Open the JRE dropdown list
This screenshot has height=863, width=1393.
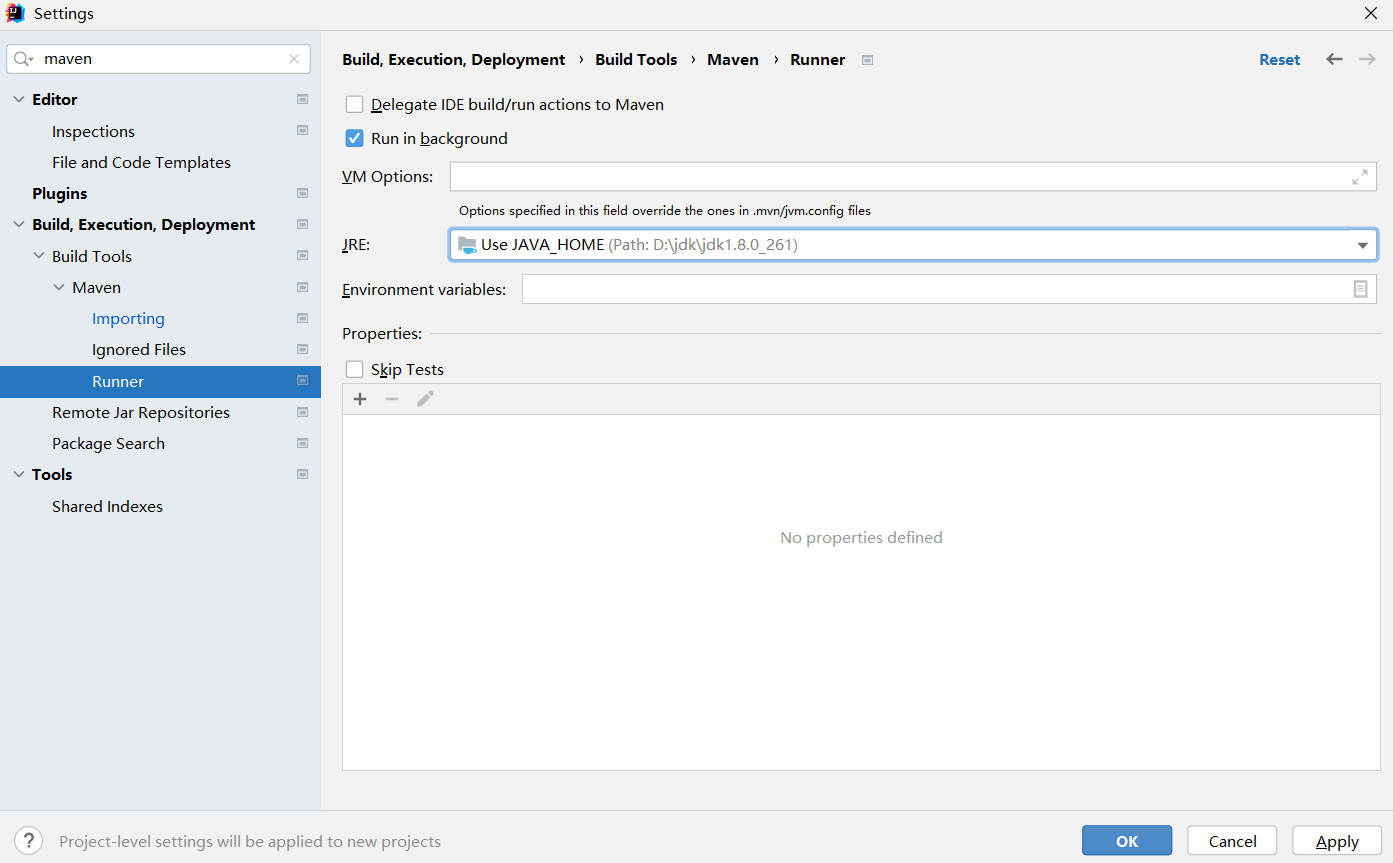click(1362, 245)
